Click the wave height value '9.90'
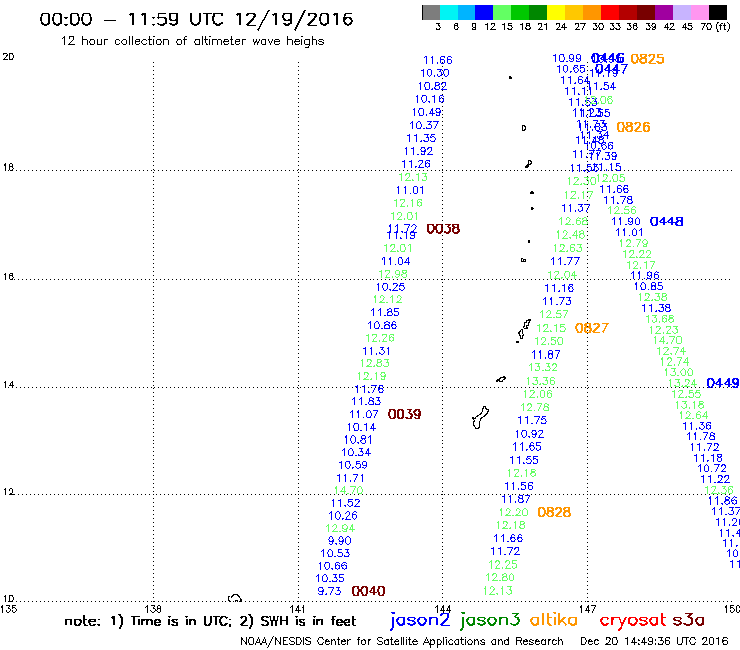Screen dimensions: 740x650 [339, 540]
